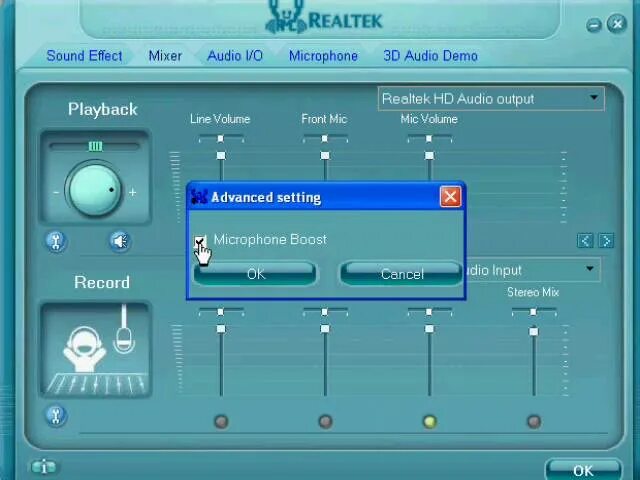This screenshot has width=640, height=480.
Task: Toggle the Microphone Boost checkbox
Action: click(x=200, y=240)
